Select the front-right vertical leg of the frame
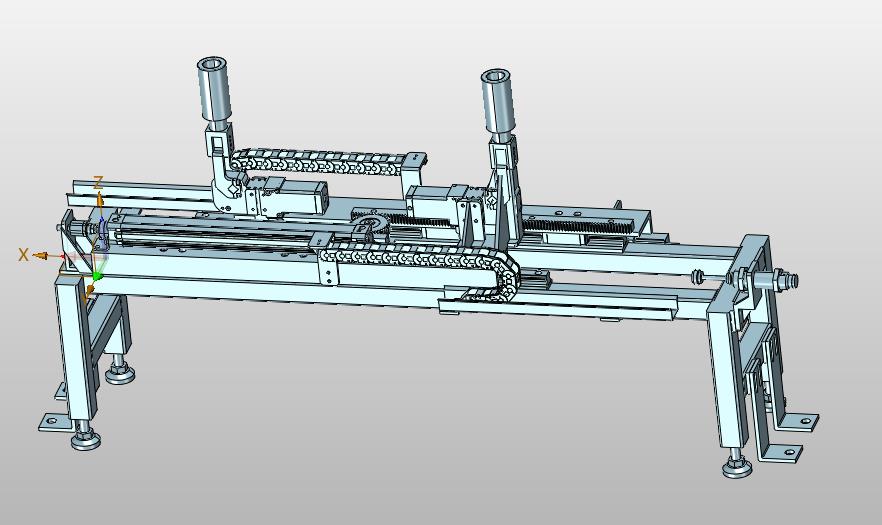882x525 pixels. 728,378
